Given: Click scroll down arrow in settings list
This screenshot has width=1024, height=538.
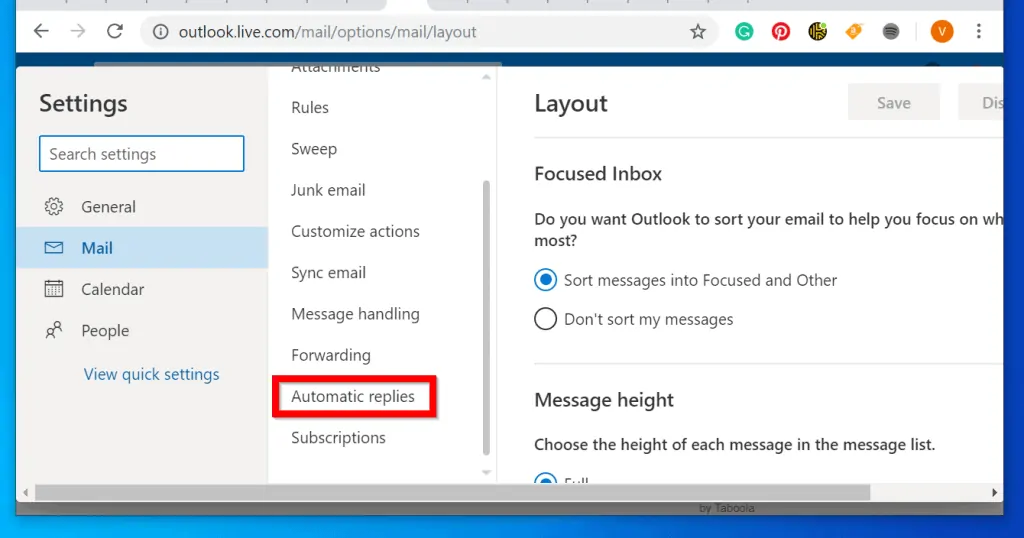Looking at the screenshot, I should pos(486,472).
